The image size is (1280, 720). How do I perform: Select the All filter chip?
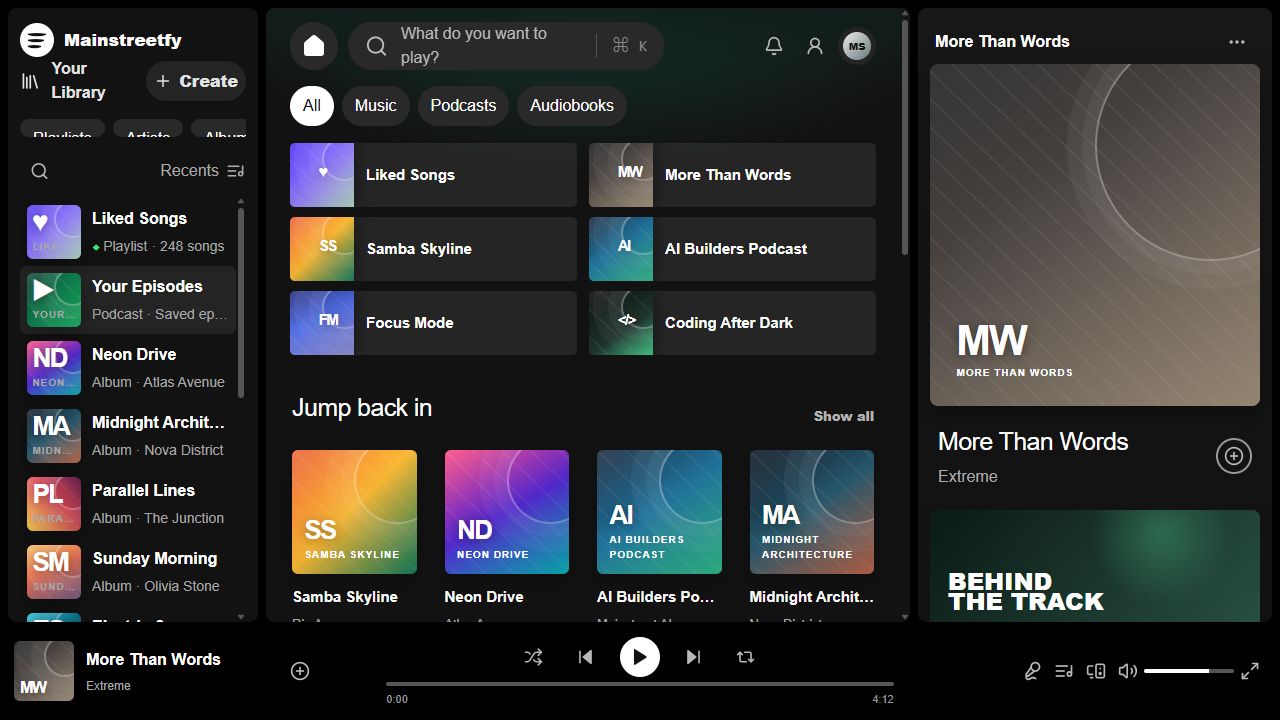point(312,105)
